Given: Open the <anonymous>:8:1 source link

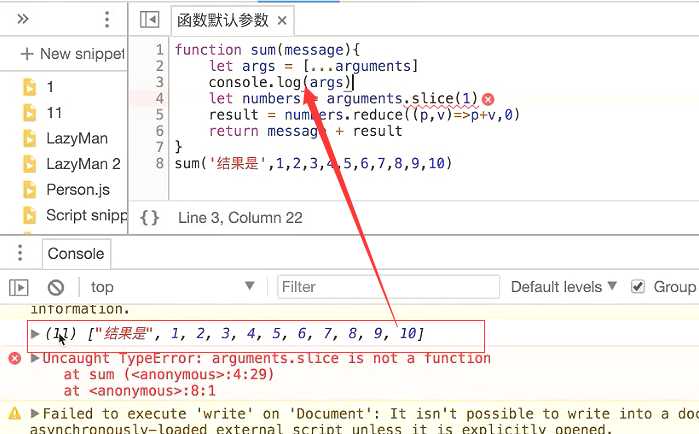Looking at the screenshot, I should coord(152,391).
